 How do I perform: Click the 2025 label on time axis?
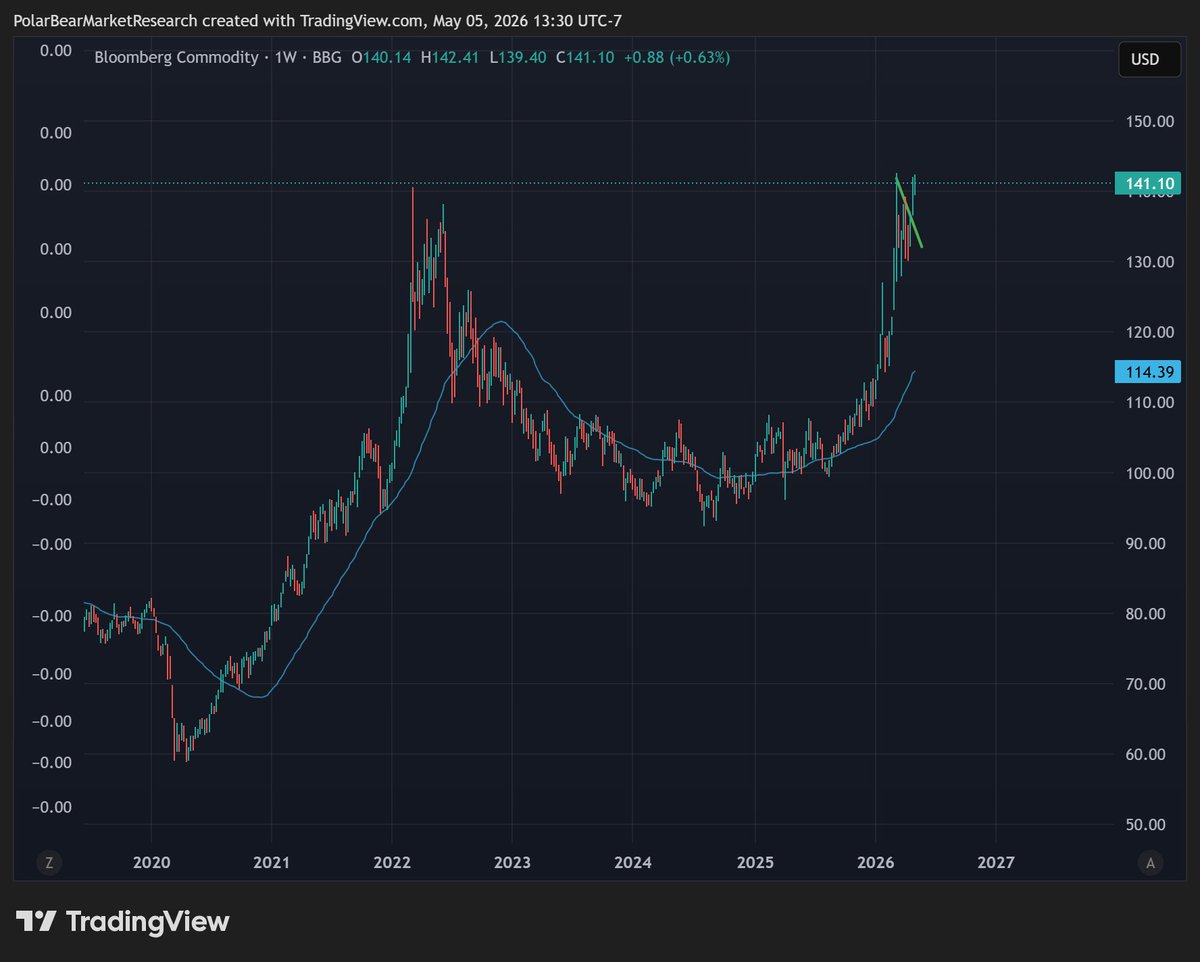(754, 862)
